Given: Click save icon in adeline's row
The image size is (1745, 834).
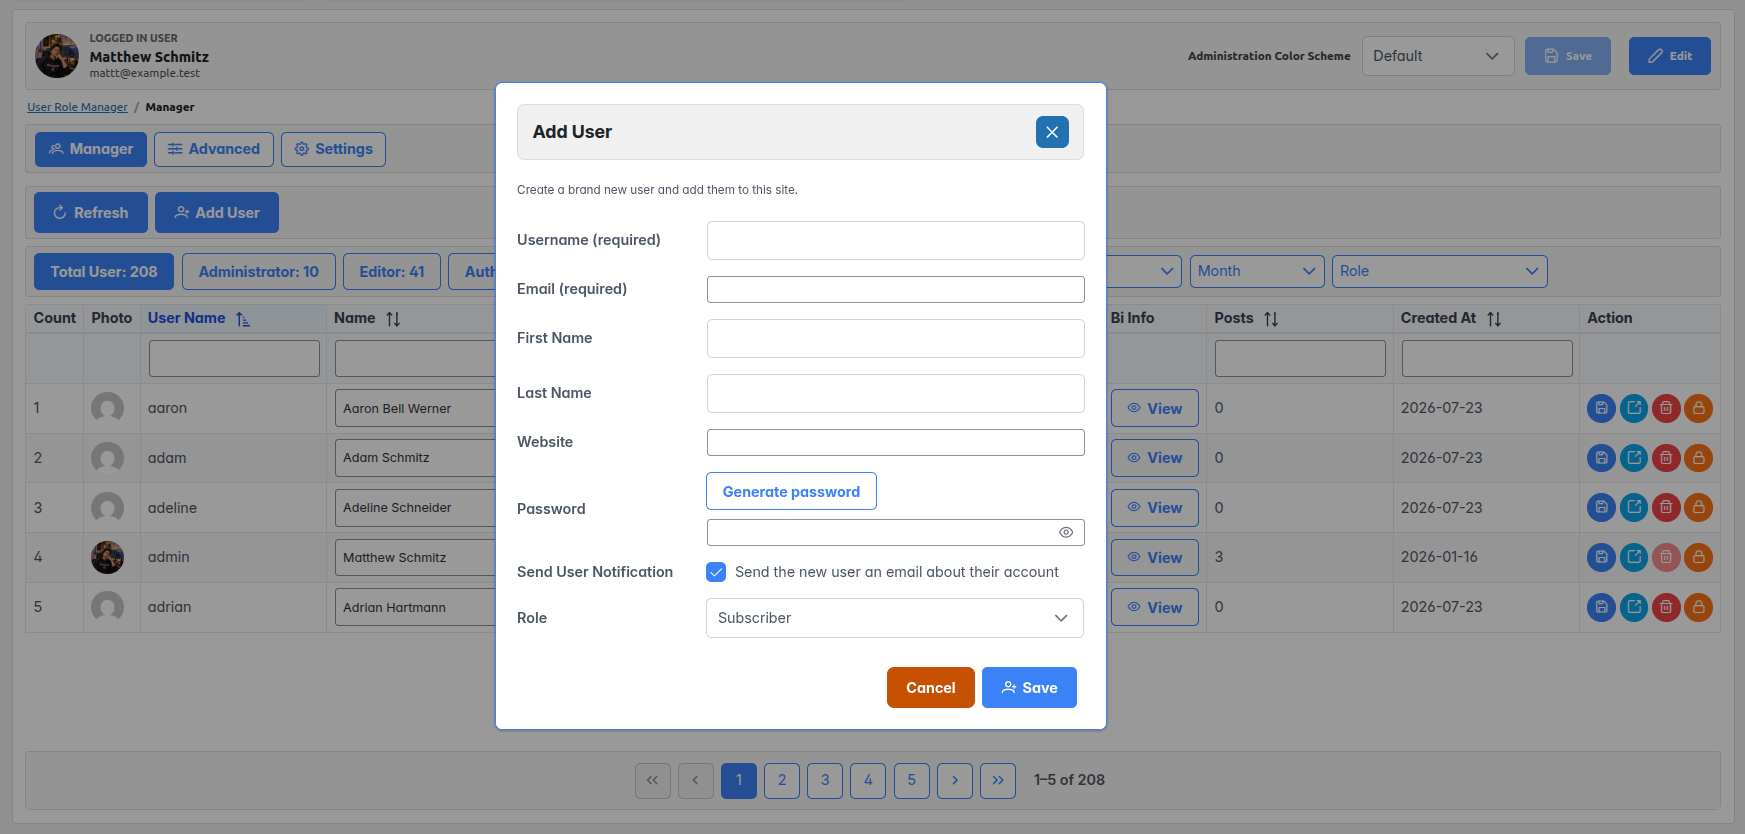Looking at the screenshot, I should coord(1601,507).
